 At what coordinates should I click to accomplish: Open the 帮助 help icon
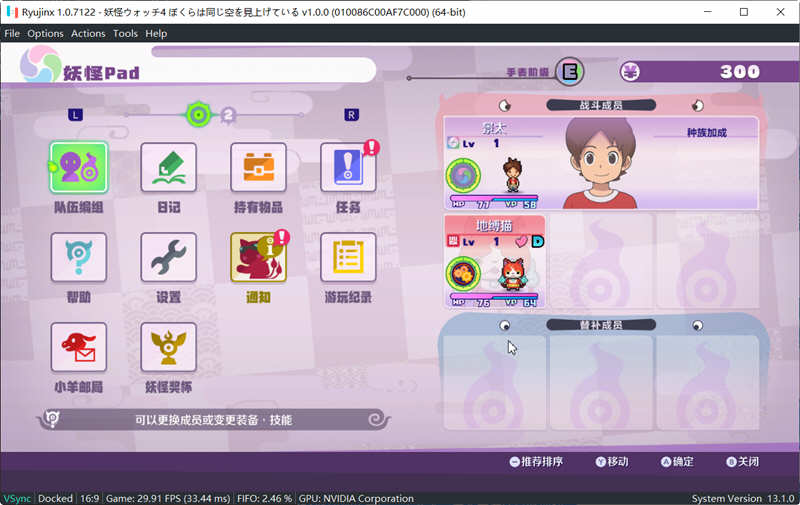(79, 257)
